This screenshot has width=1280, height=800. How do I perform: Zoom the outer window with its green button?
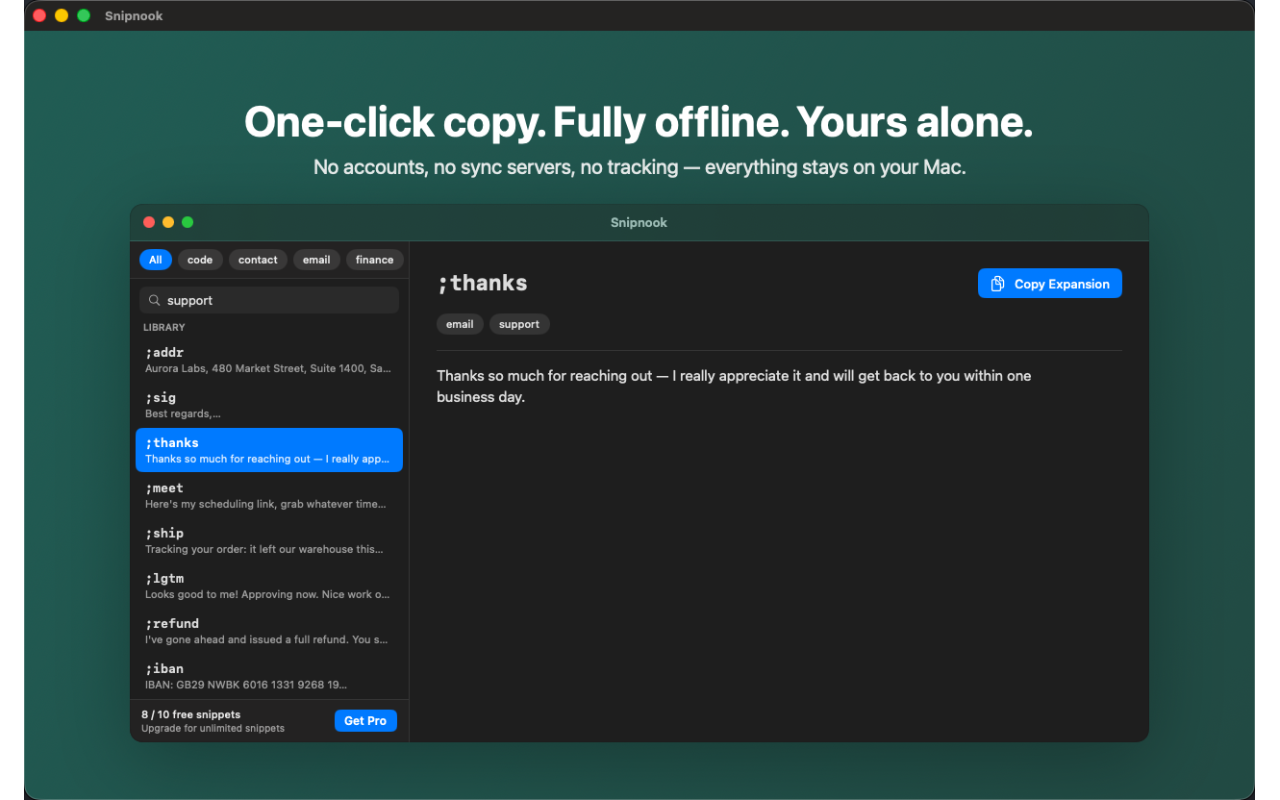pyautogui.click(x=84, y=15)
